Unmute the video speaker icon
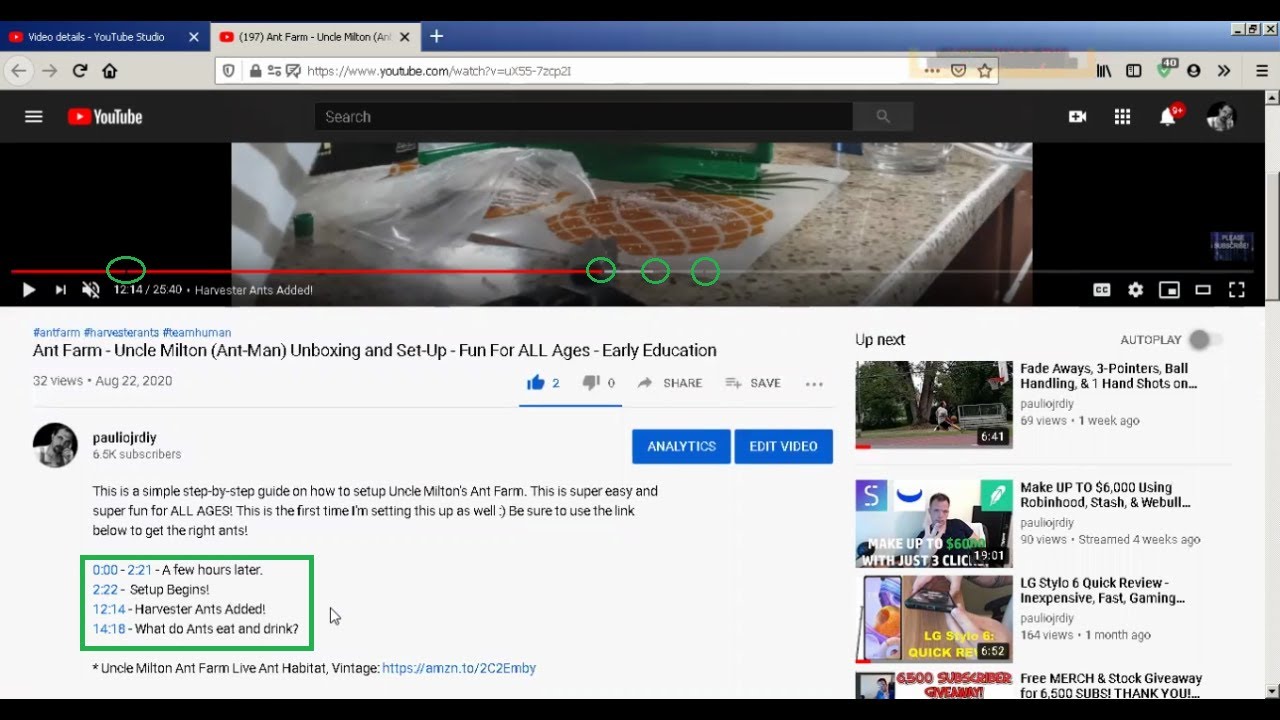Screen dimensions: 1280x720 point(91,290)
